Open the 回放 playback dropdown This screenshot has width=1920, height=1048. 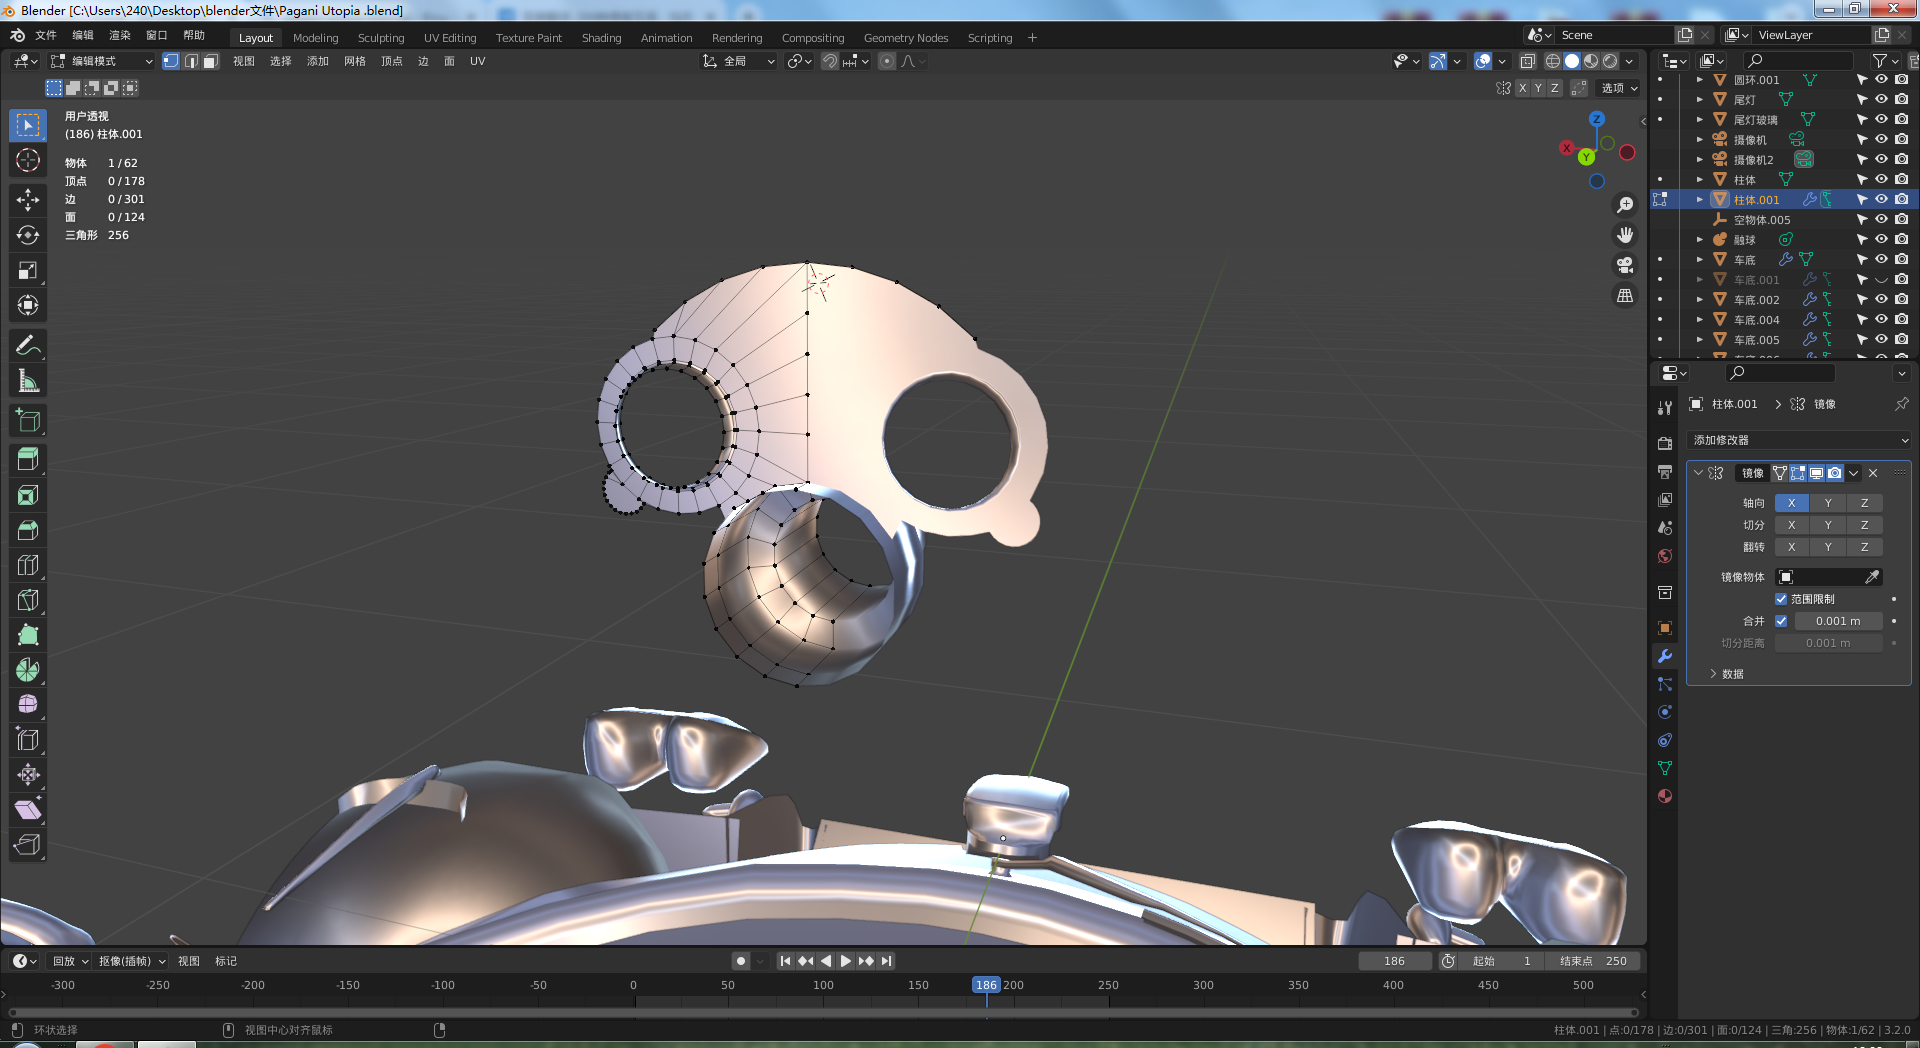click(x=70, y=961)
